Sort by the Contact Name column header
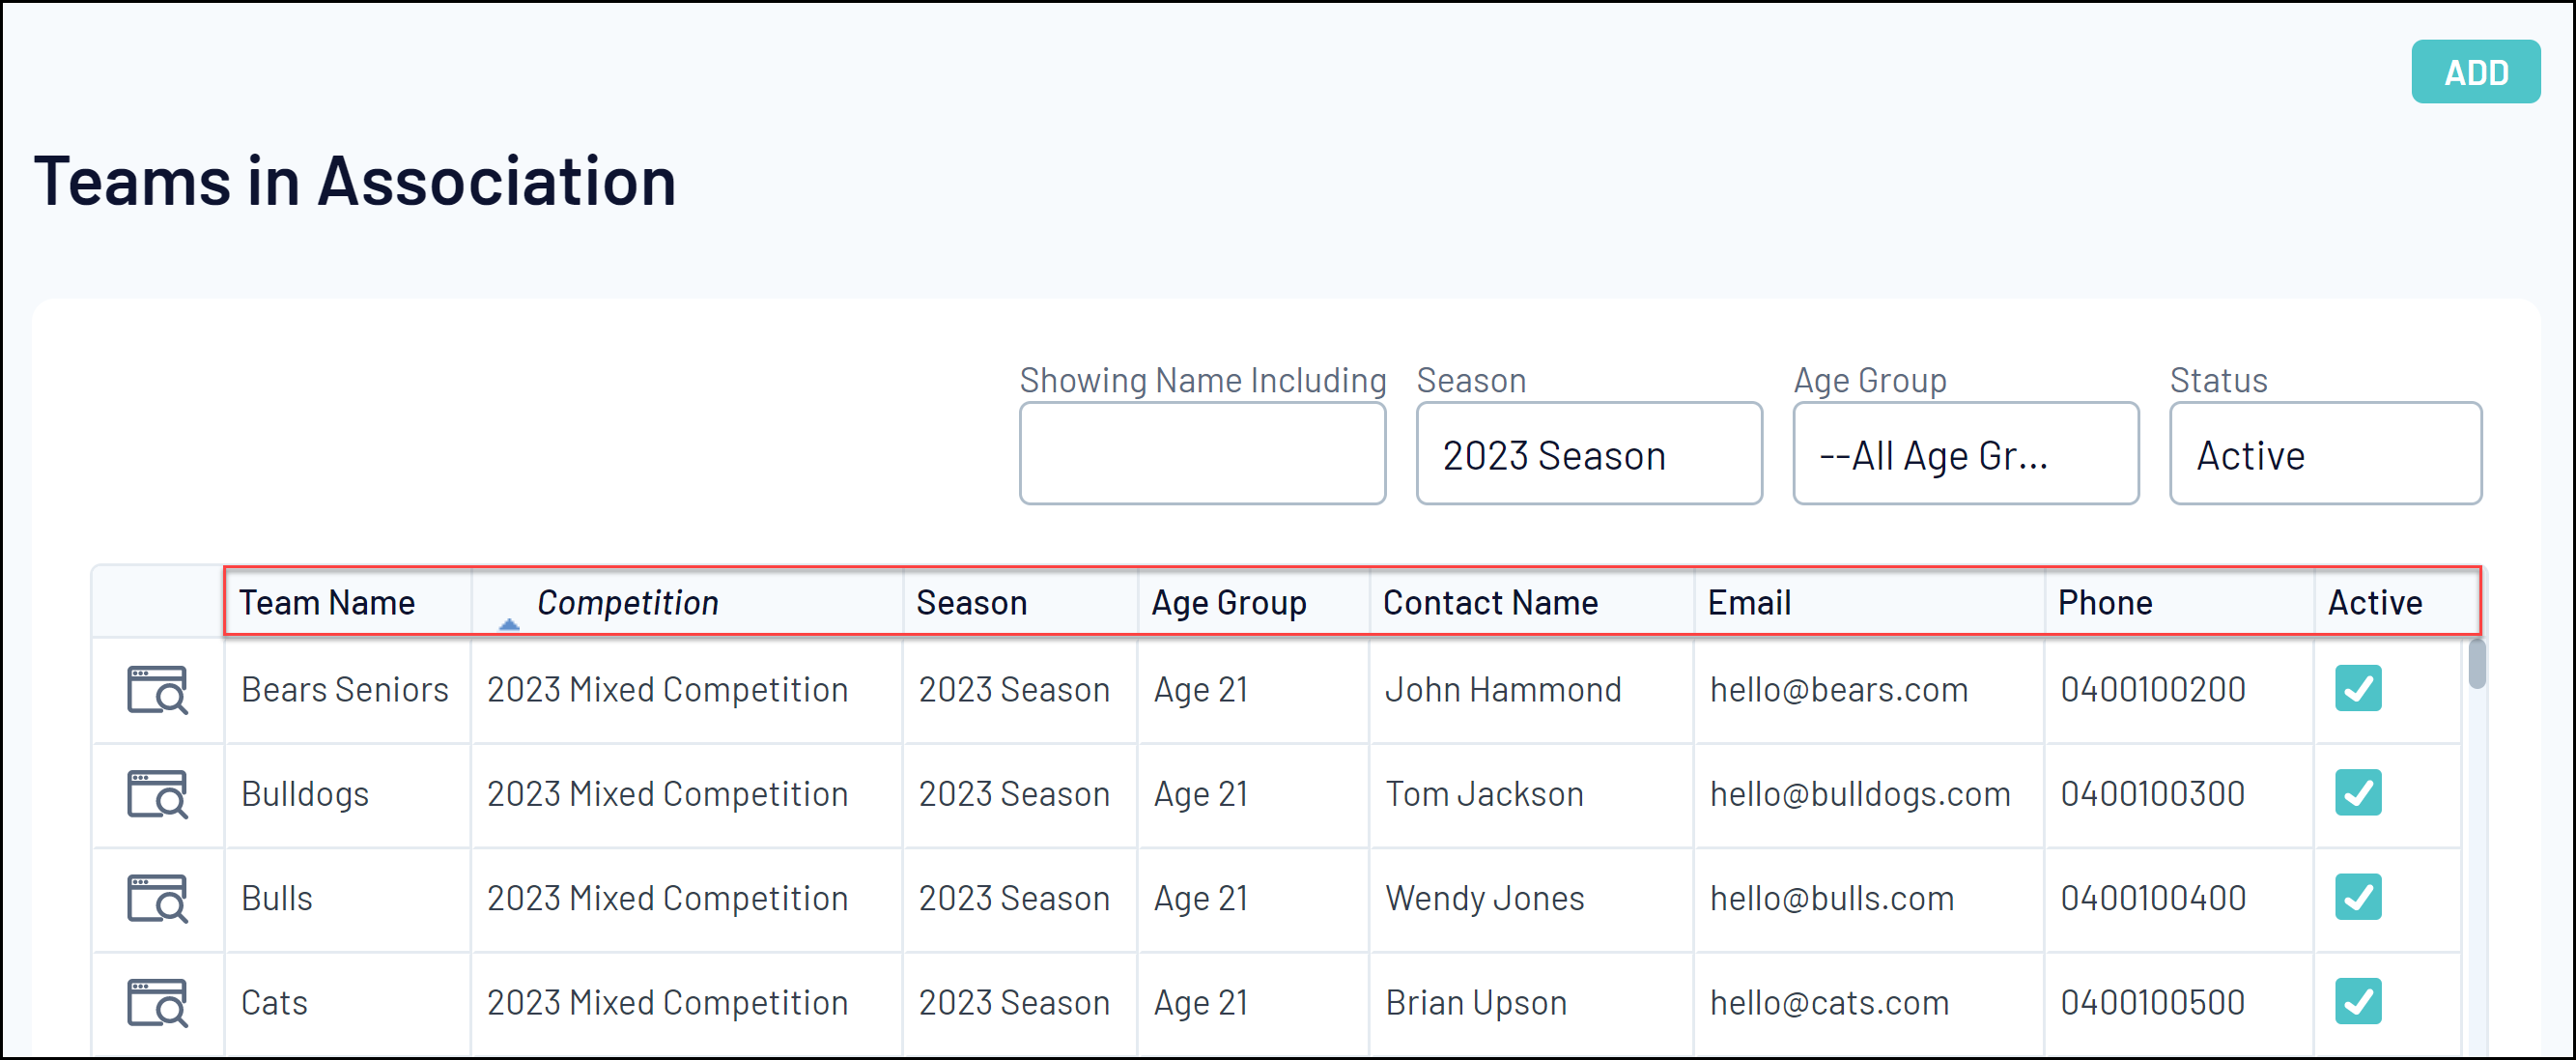This screenshot has height=1060, width=2576. [1490, 603]
